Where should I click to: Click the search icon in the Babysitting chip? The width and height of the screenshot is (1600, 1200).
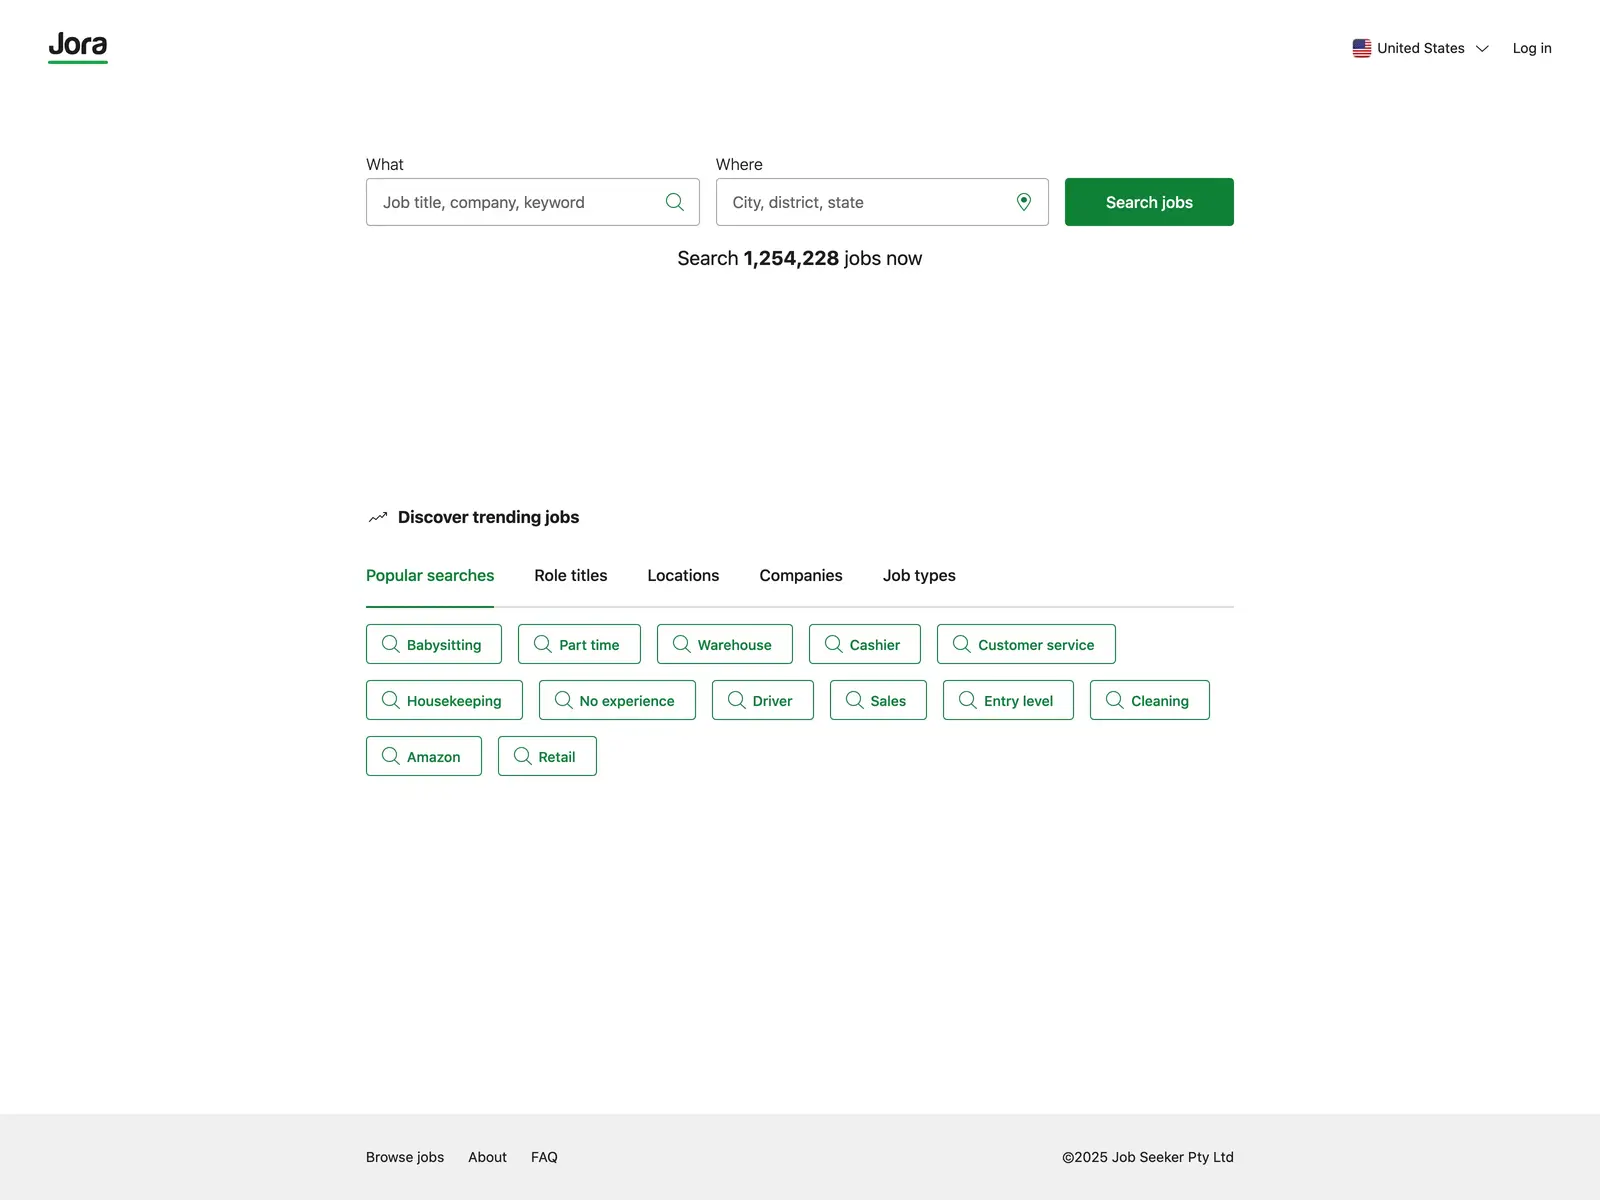391,644
